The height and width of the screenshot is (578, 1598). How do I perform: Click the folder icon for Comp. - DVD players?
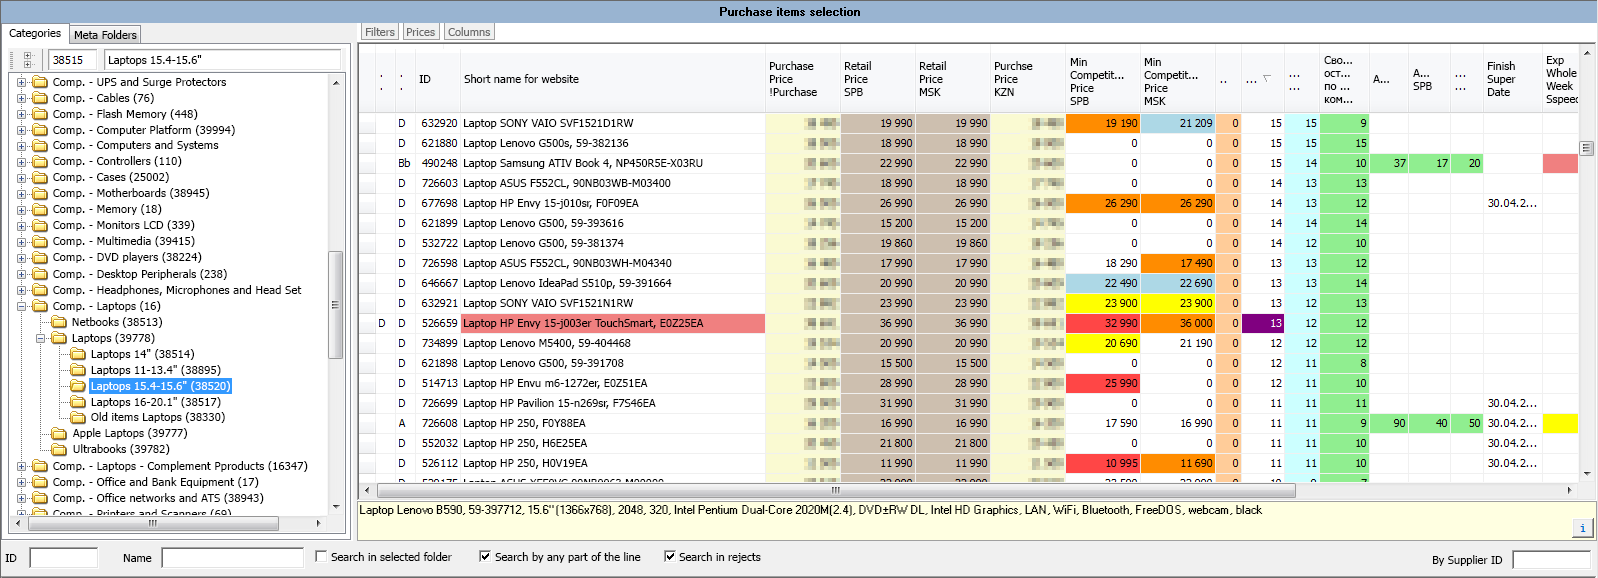[x=40, y=257]
